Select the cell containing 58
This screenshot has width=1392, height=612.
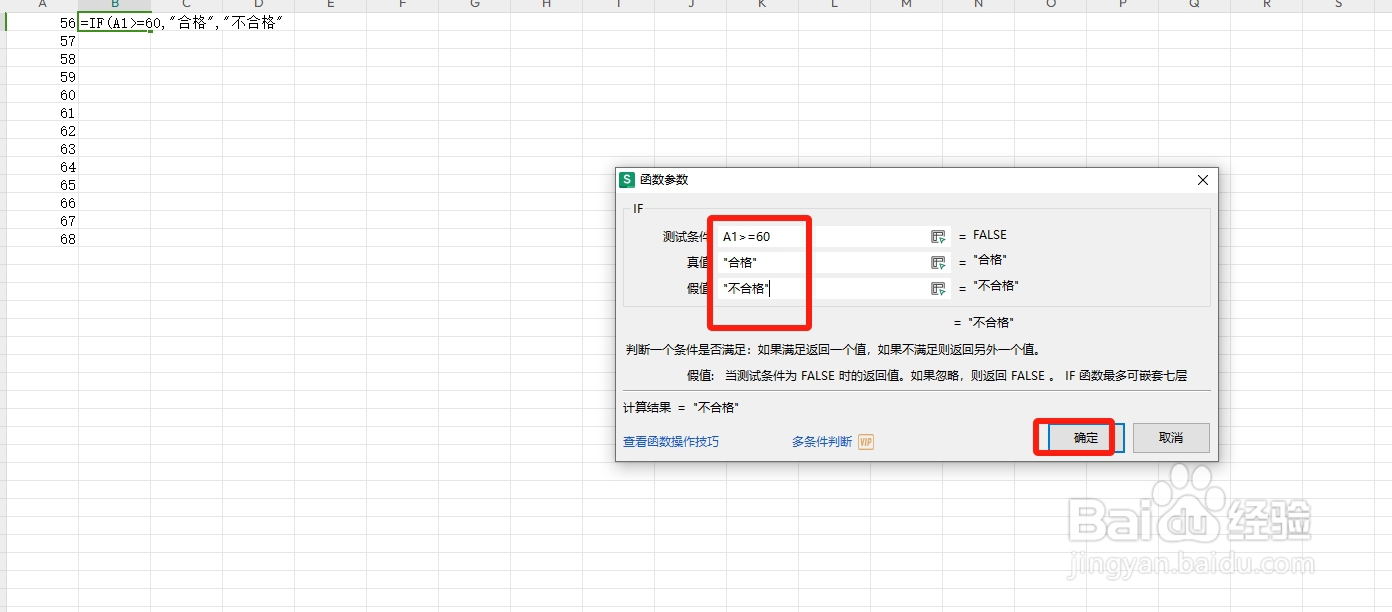tap(42, 59)
